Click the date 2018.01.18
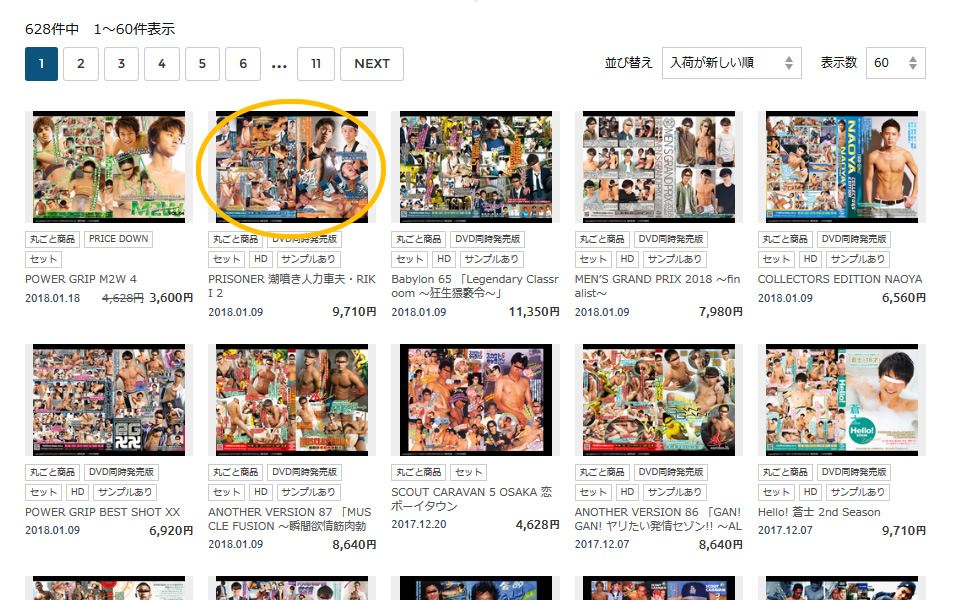Viewport: 955px width, 600px height. [x=52, y=298]
